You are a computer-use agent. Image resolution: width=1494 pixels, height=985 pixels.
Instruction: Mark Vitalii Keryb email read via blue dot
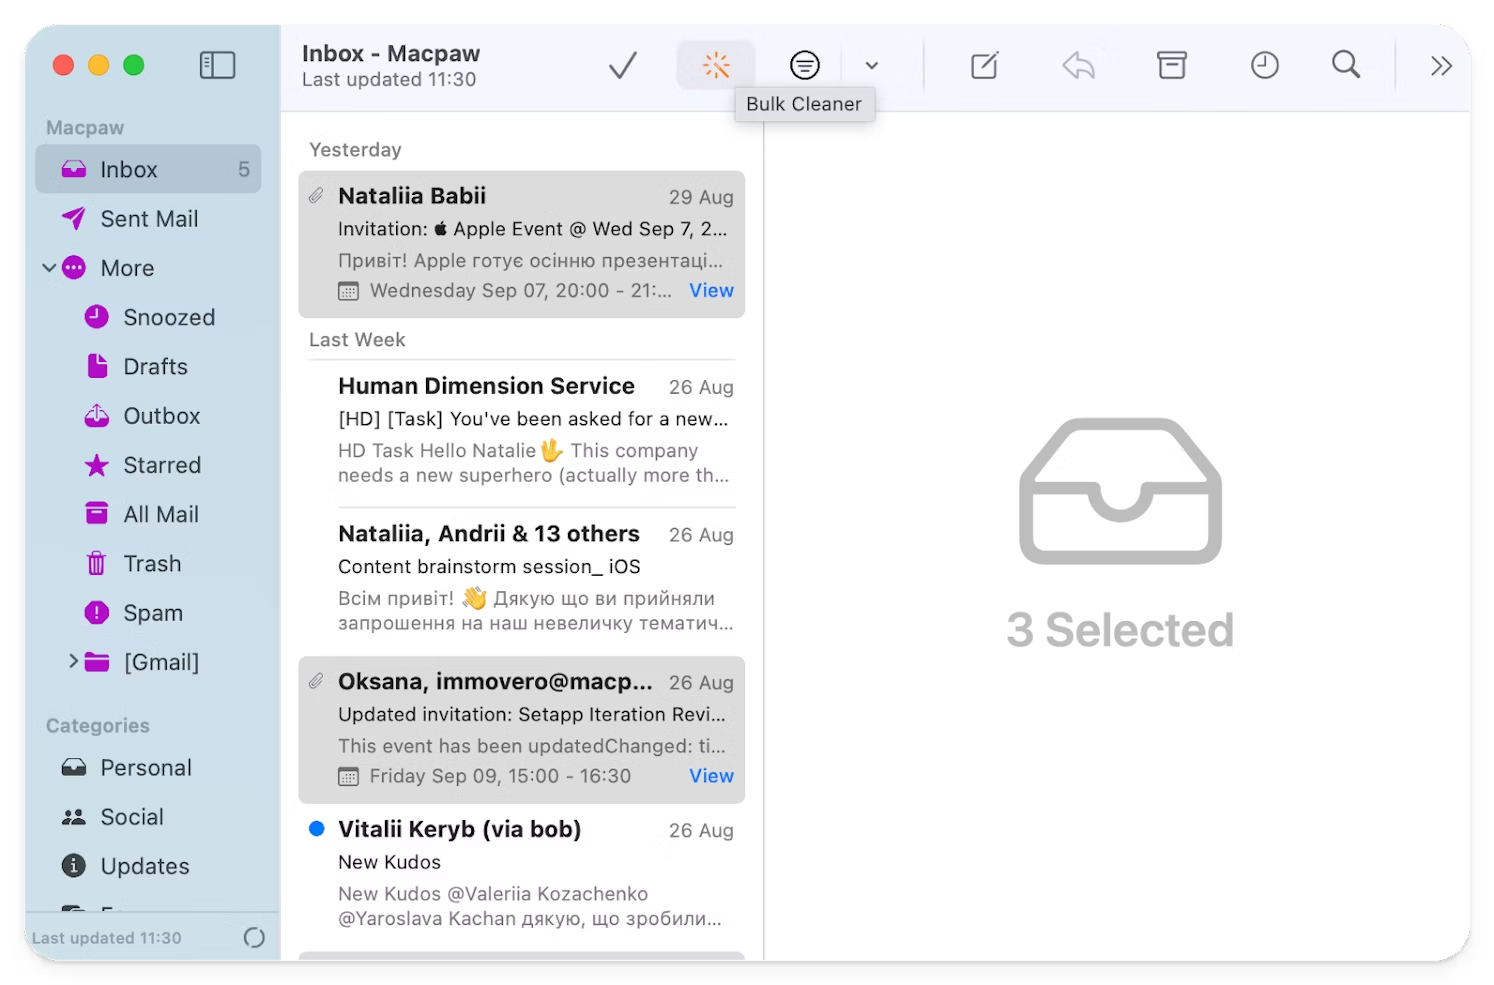pyautogui.click(x=317, y=828)
